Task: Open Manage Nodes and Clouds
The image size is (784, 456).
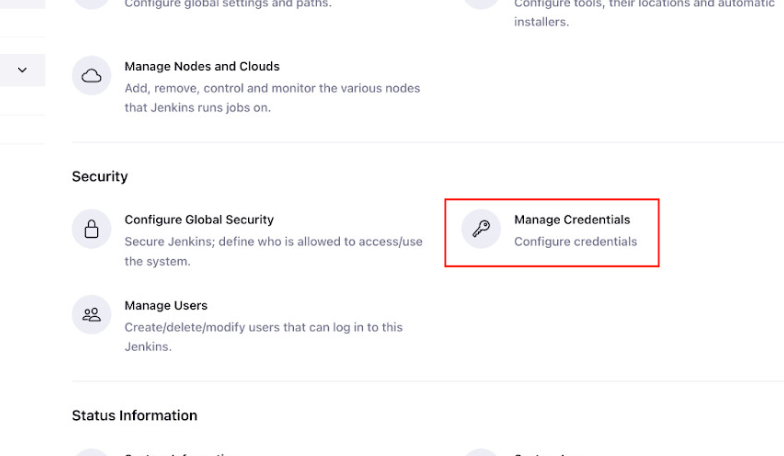Action: point(202,67)
